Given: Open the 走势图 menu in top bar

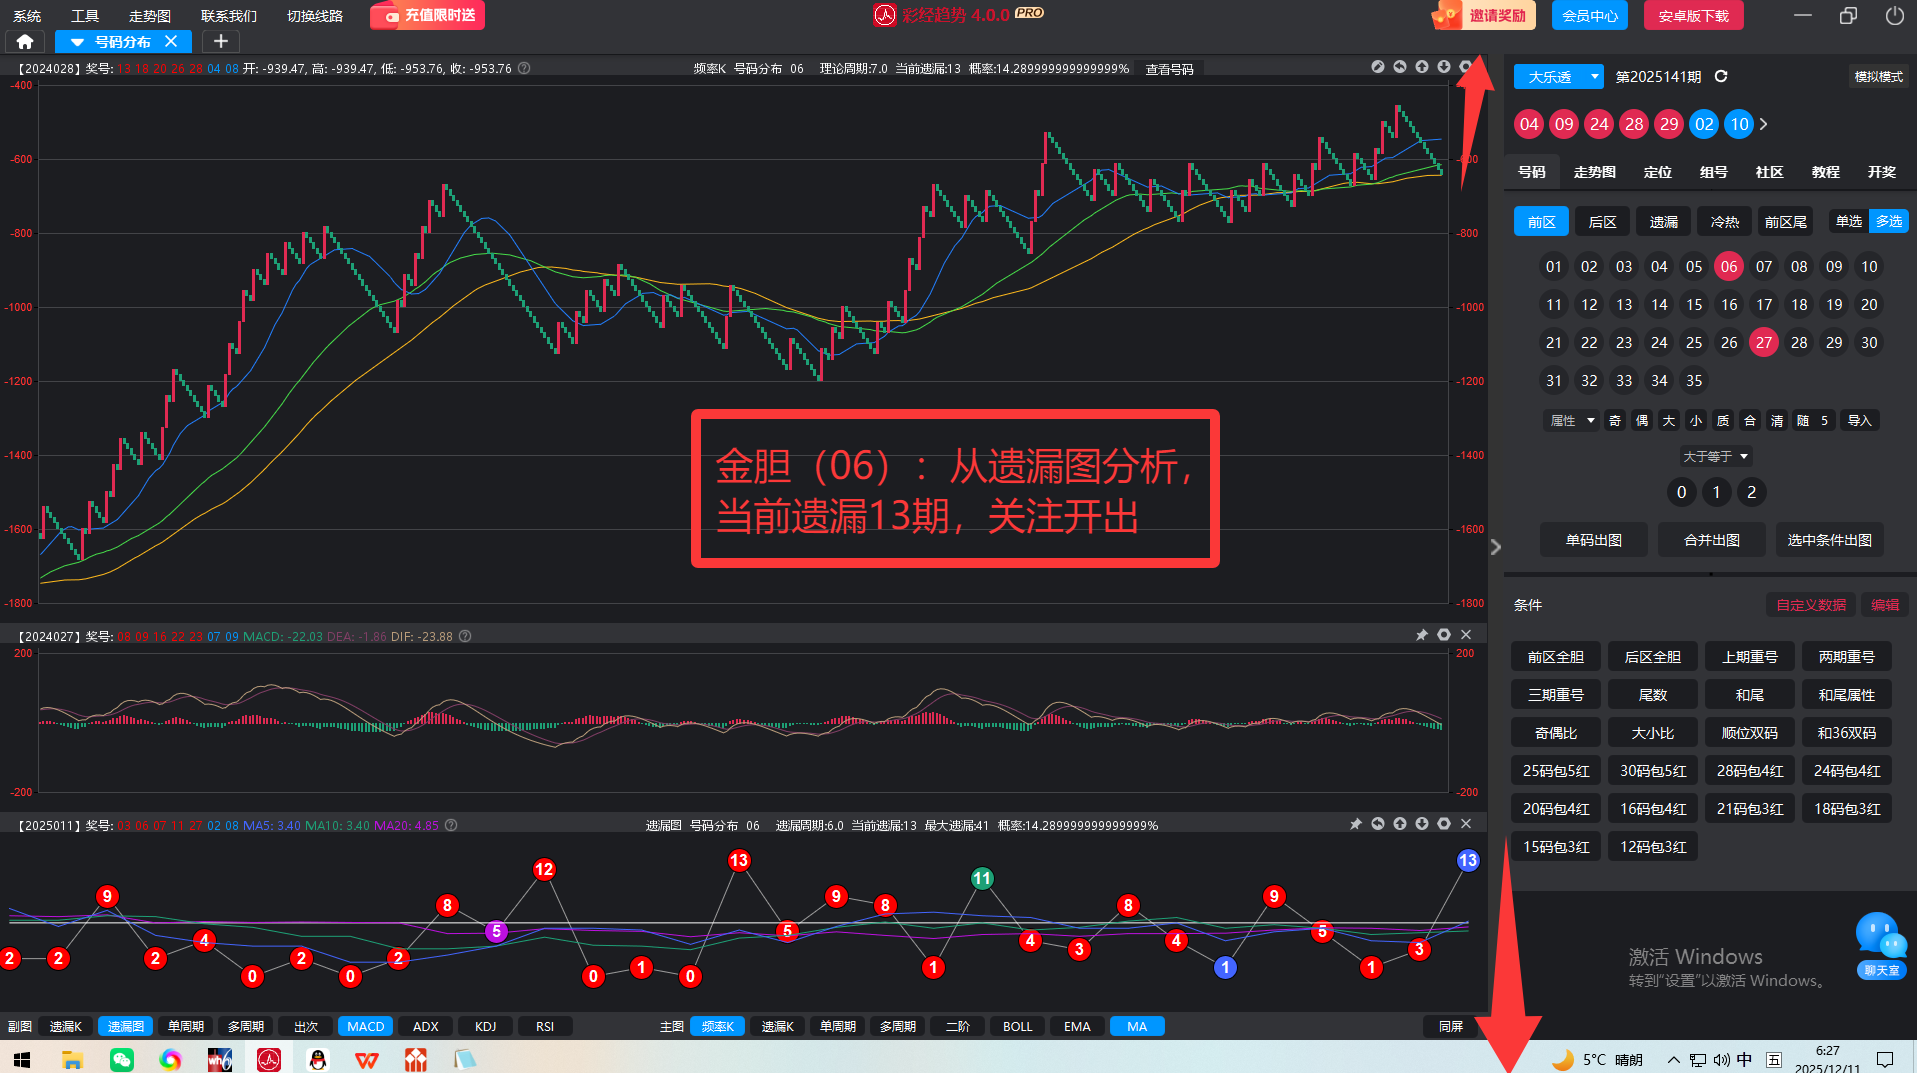Looking at the screenshot, I should point(150,16).
